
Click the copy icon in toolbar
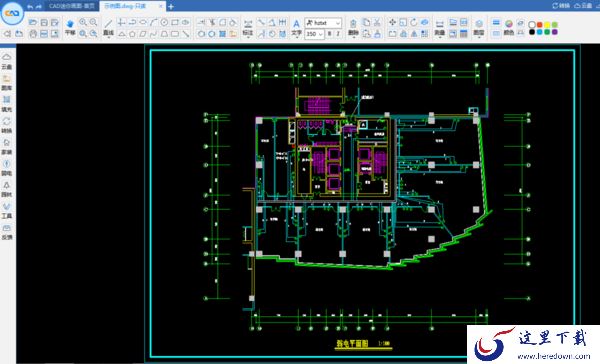pyautogui.click(x=366, y=22)
